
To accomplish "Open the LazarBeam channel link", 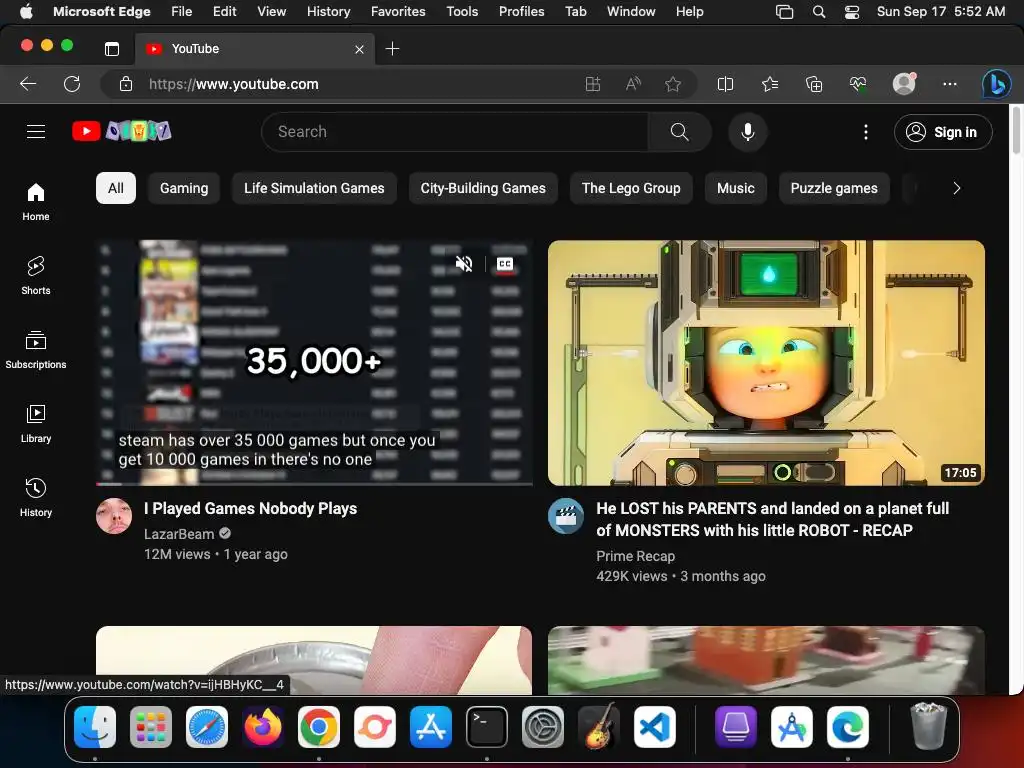I will point(179,534).
